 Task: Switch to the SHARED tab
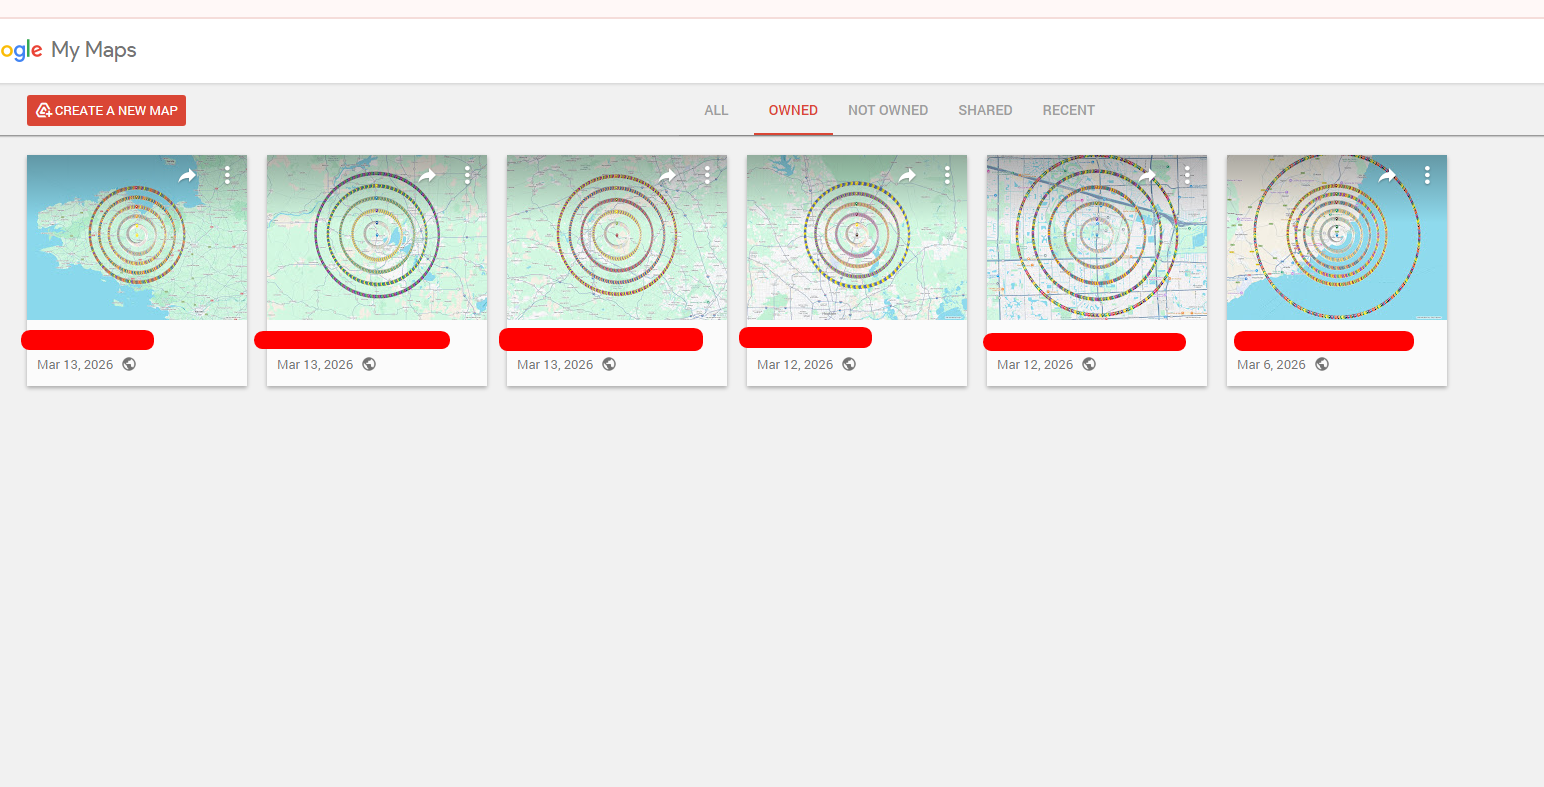pyautogui.click(x=985, y=110)
